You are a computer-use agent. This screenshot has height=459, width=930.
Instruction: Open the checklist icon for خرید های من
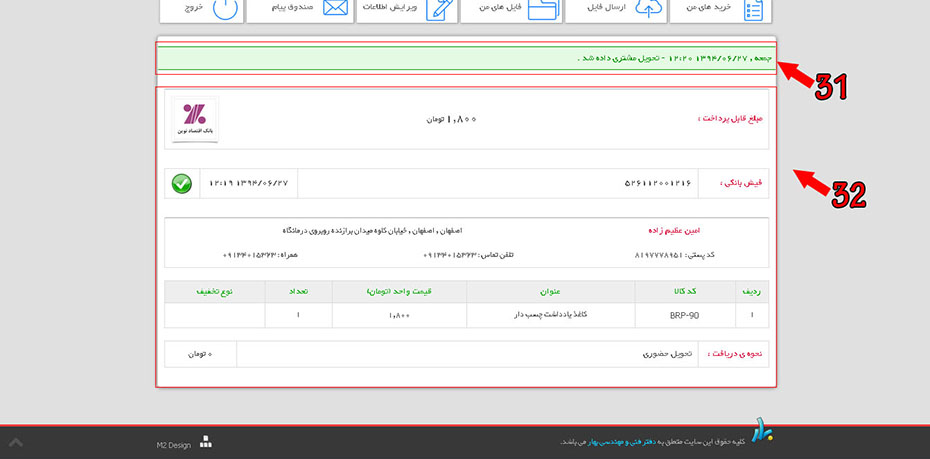752,8
